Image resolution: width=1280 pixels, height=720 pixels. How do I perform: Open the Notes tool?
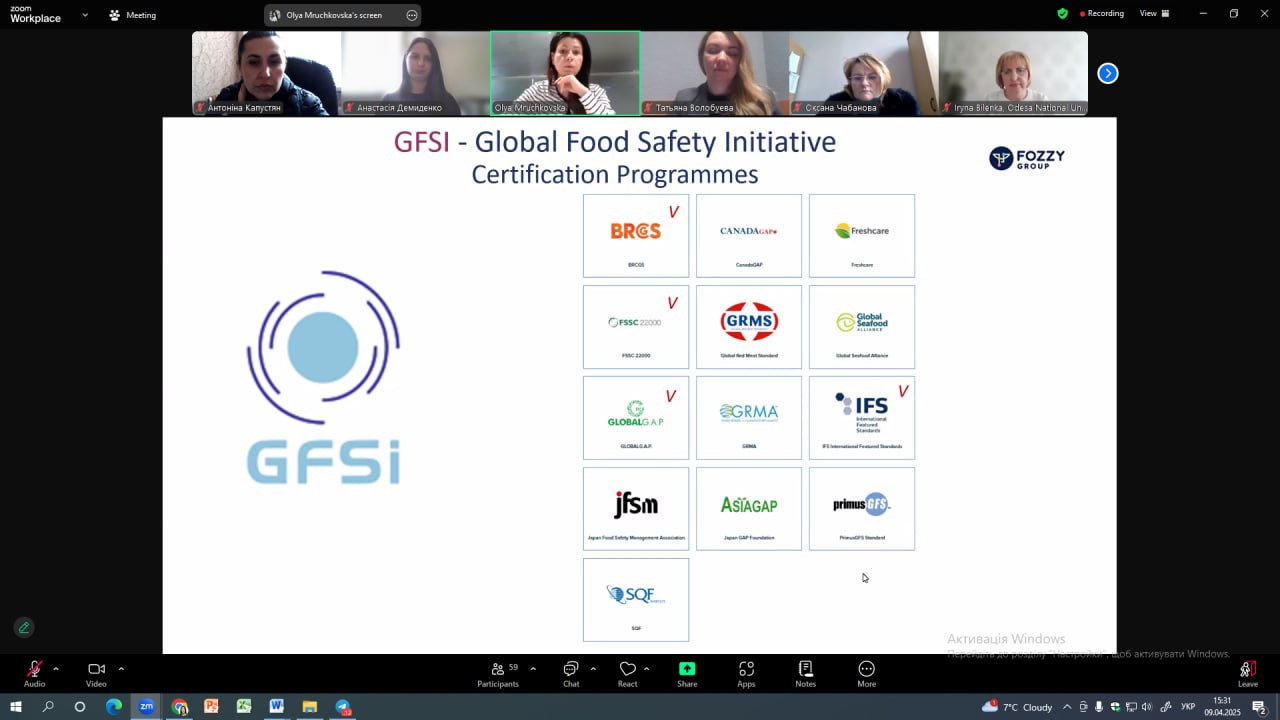point(805,674)
